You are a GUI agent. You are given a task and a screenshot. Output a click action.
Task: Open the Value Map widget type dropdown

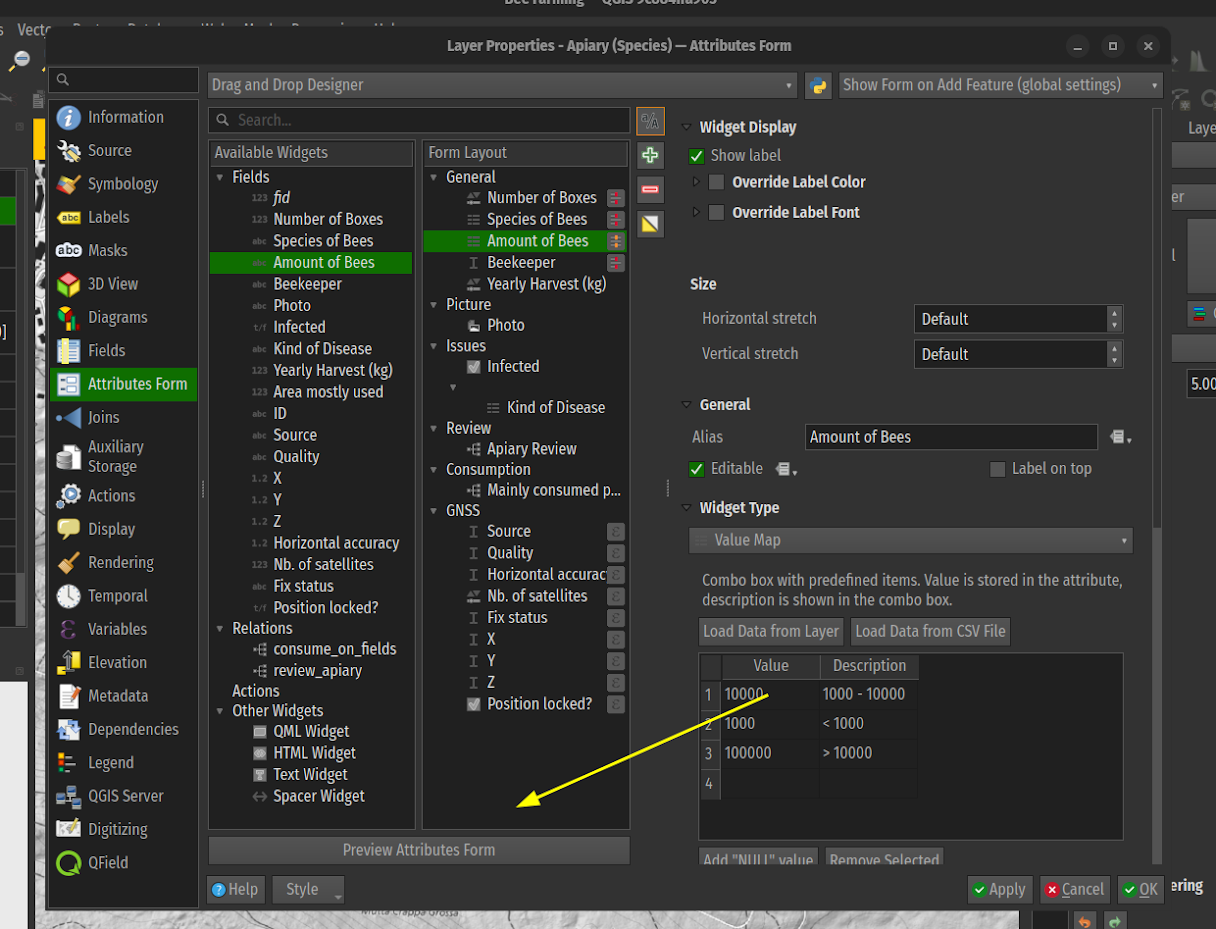pos(910,540)
